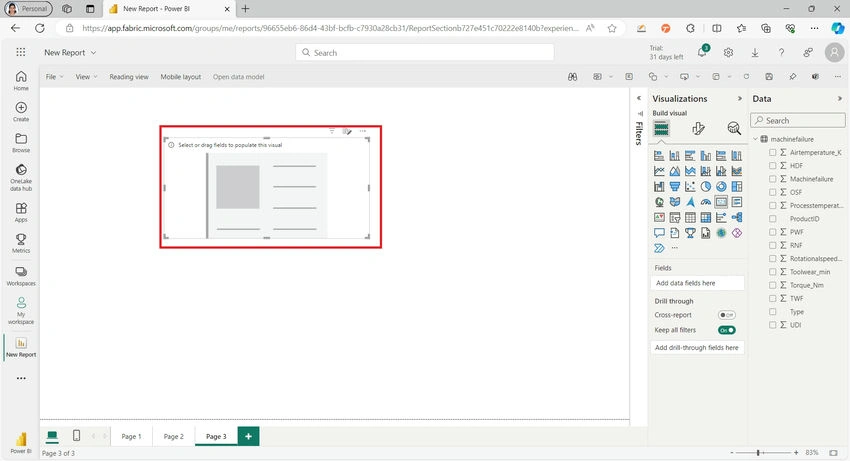Open Metrics trophy icon in sidebar
The height and width of the screenshot is (461, 850).
(21, 243)
